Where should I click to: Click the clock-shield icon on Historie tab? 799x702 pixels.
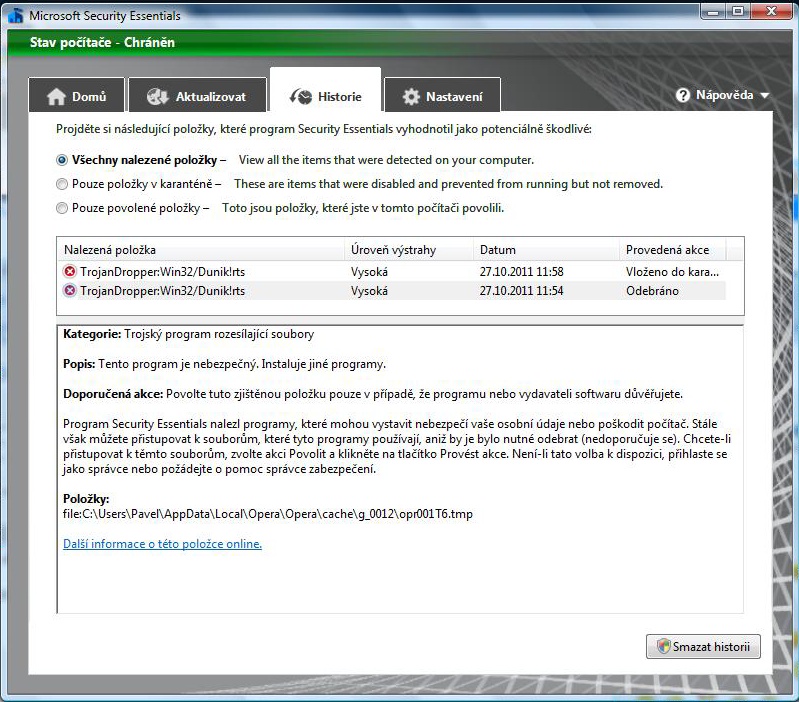[x=301, y=96]
